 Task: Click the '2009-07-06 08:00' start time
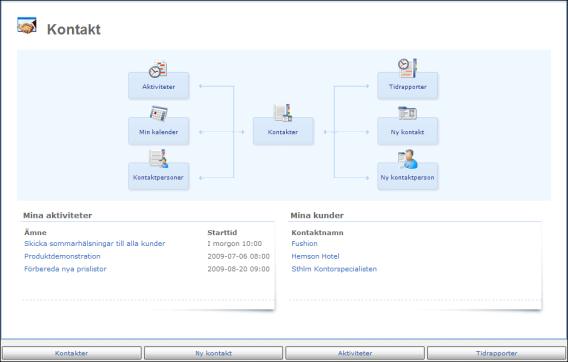click(238, 256)
